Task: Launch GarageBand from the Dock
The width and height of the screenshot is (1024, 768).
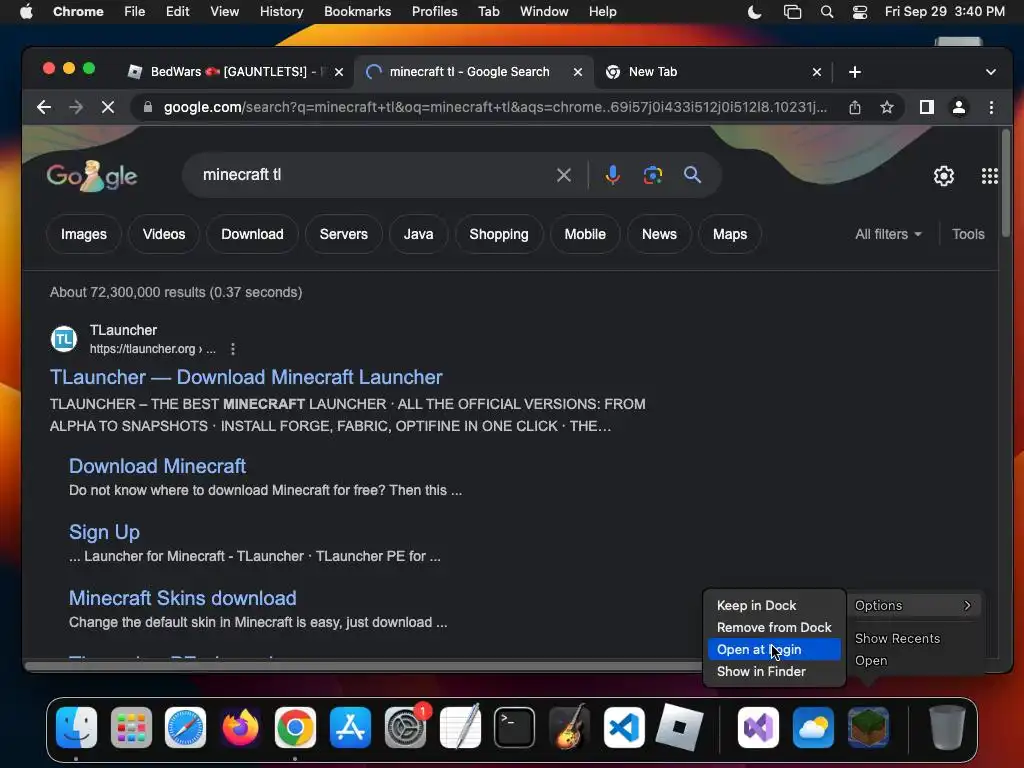Action: 569,728
